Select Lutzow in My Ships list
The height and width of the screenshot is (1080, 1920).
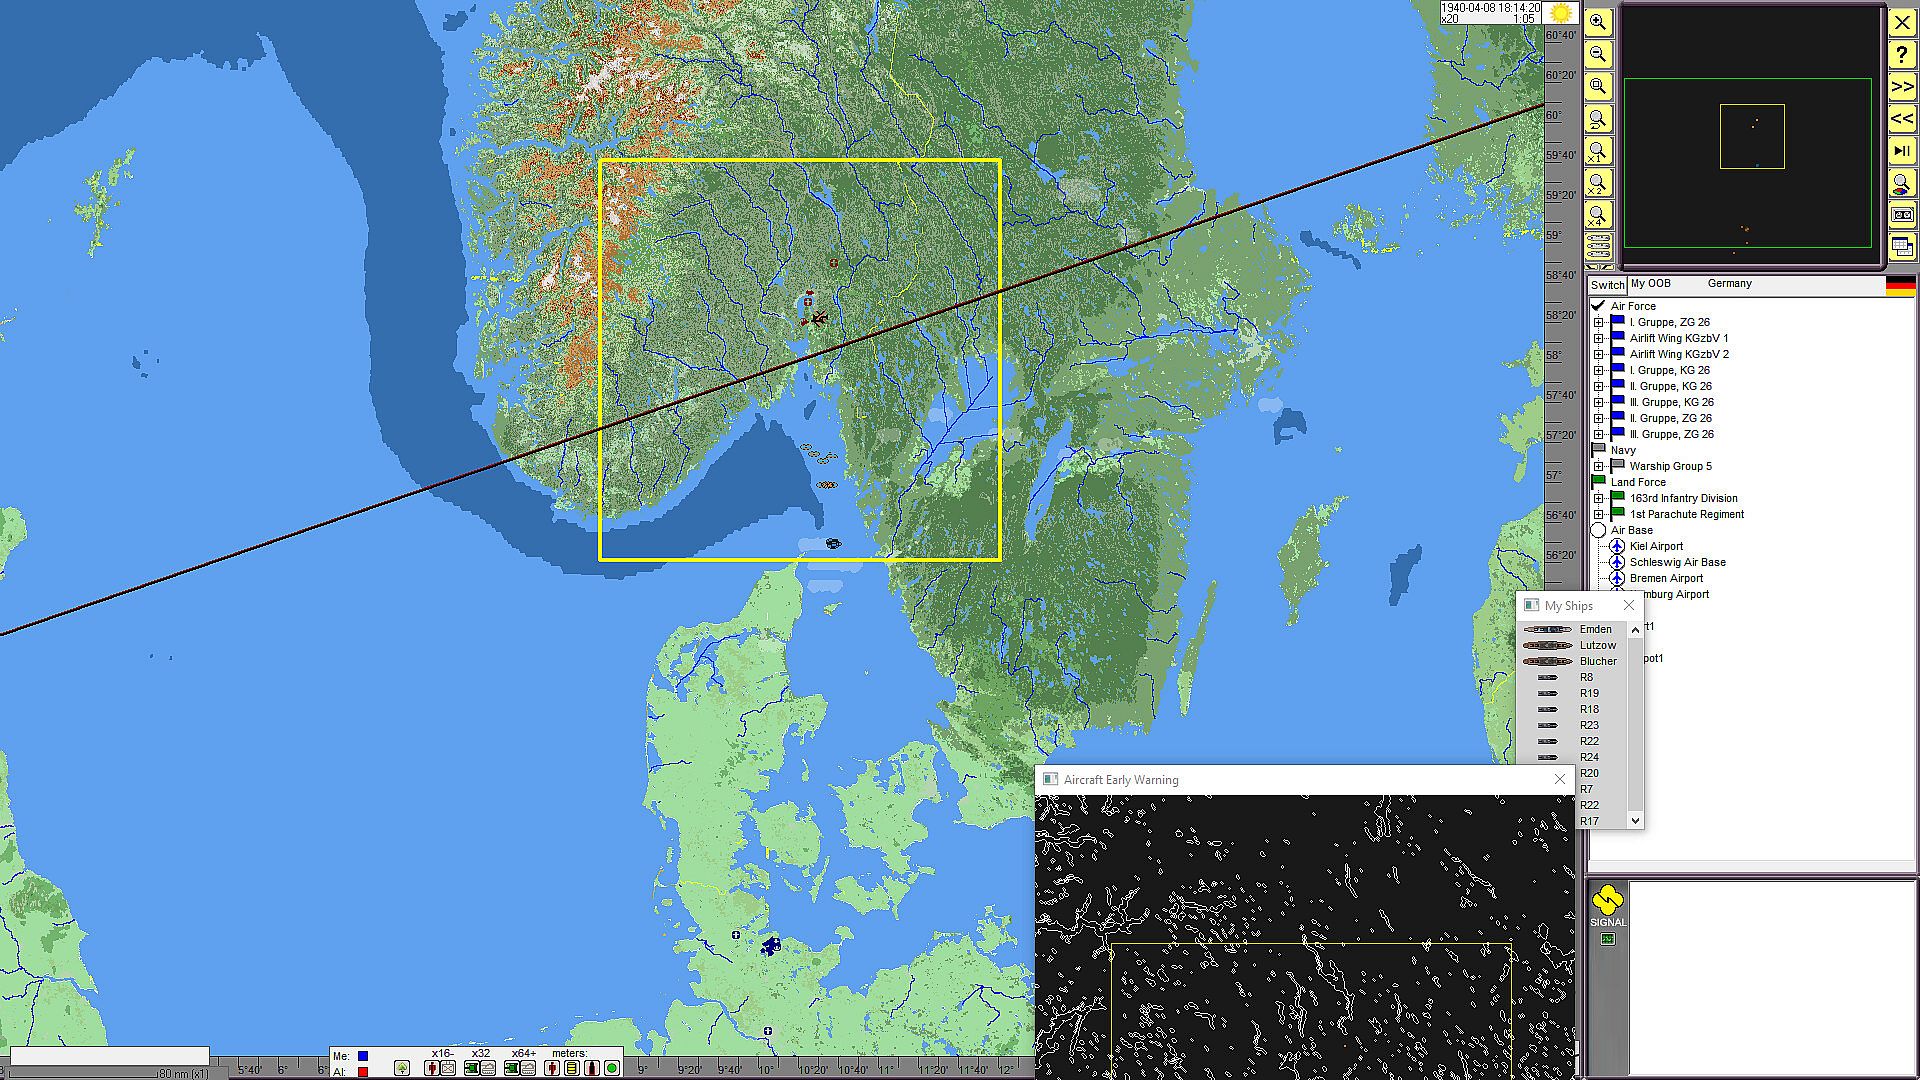point(1597,645)
